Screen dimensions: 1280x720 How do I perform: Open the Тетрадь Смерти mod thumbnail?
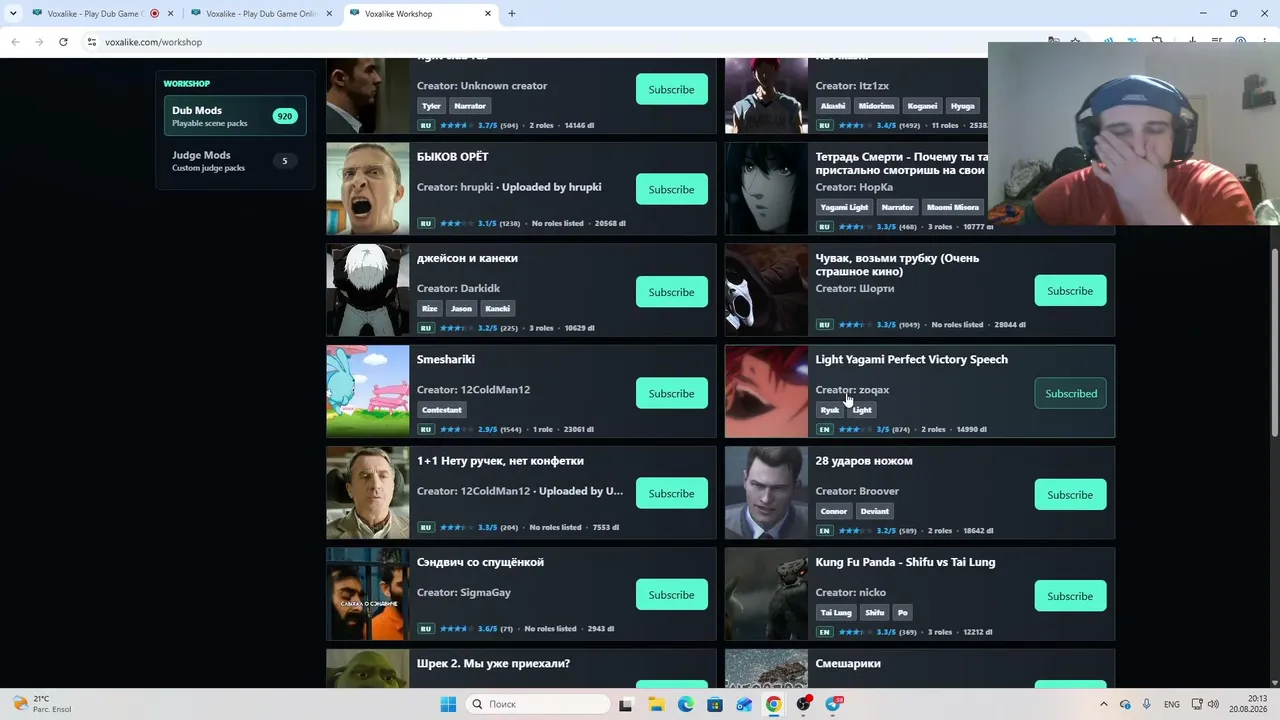766,189
